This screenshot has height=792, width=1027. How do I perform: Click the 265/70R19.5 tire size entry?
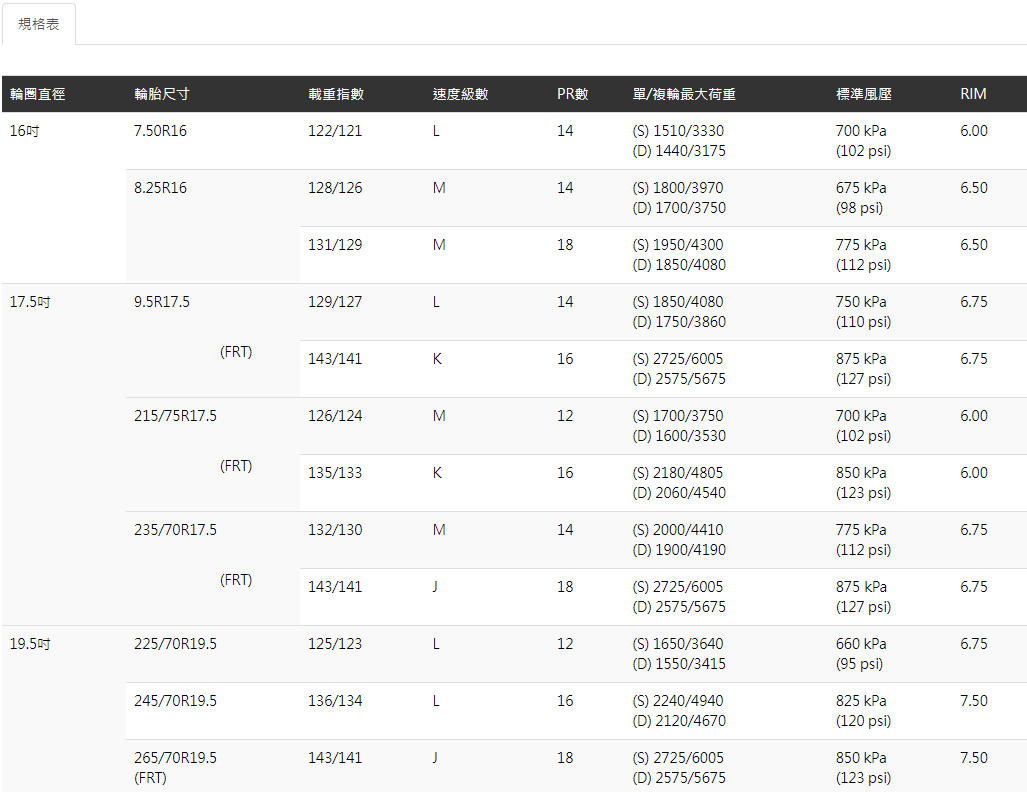click(175, 758)
